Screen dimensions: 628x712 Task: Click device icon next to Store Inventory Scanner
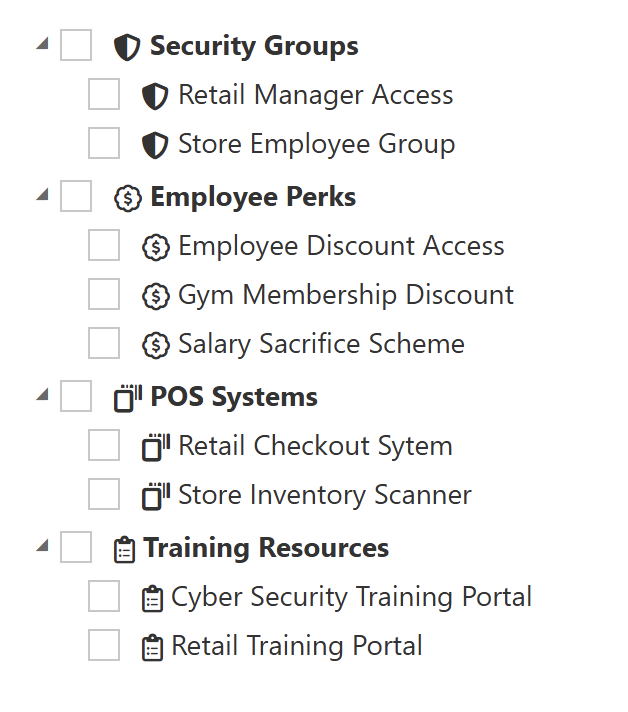[x=155, y=496]
